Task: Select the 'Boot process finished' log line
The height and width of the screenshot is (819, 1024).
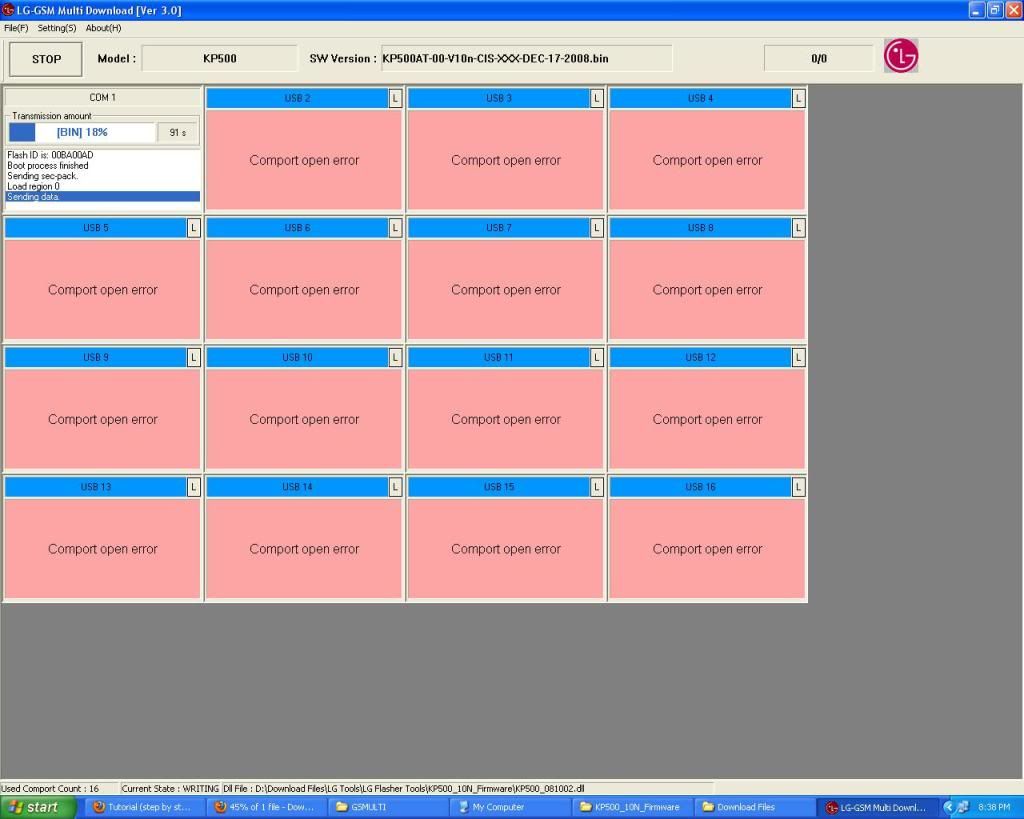Action: pyautogui.click(x=48, y=165)
